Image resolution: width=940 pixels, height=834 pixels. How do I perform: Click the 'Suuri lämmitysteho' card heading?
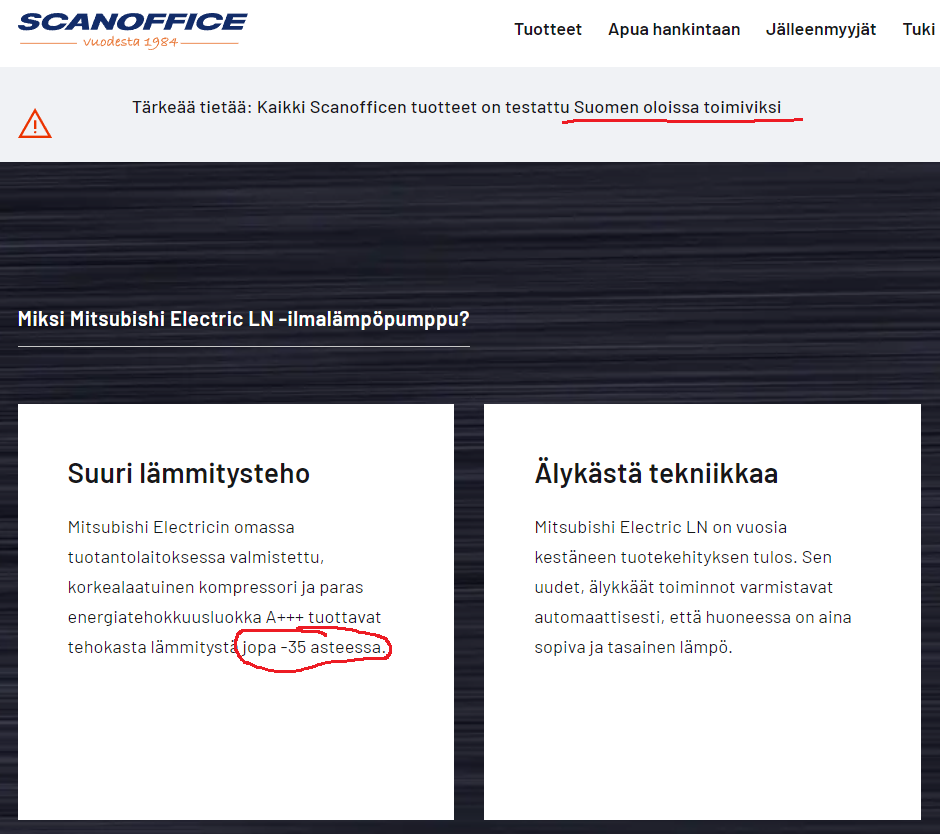coord(188,474)
